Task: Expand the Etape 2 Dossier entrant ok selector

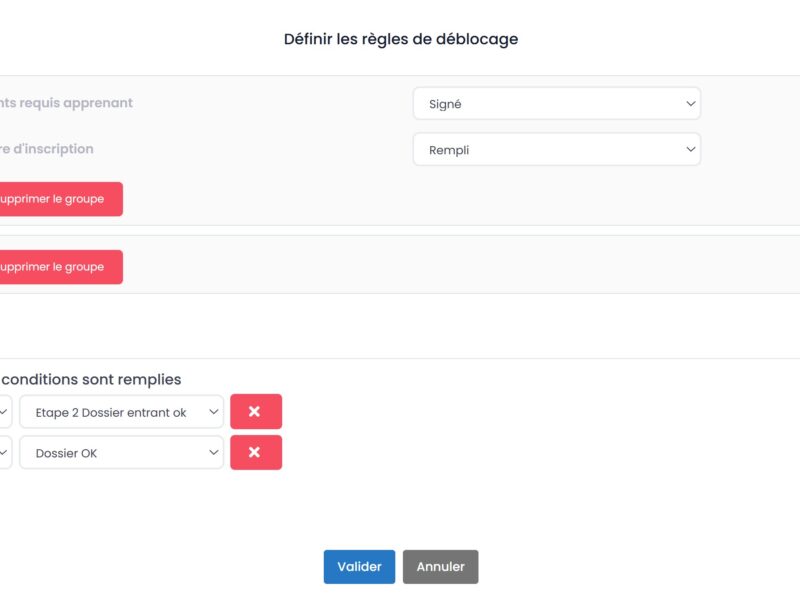Action: pyautogui.click(x=121, y=411)
